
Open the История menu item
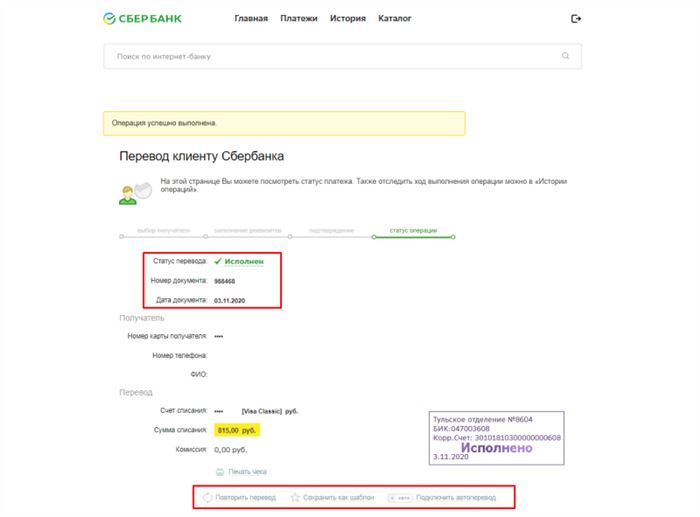[348, 18]
